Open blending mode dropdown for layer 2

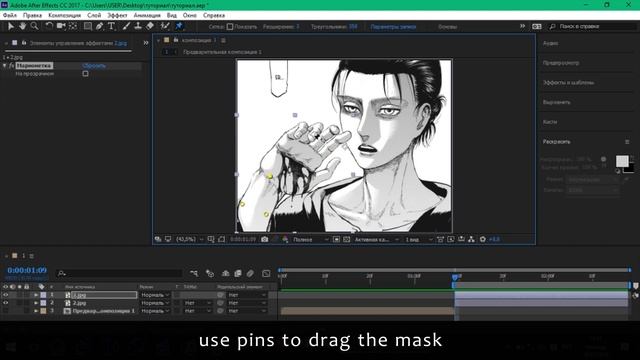click(x=155, y=303)
